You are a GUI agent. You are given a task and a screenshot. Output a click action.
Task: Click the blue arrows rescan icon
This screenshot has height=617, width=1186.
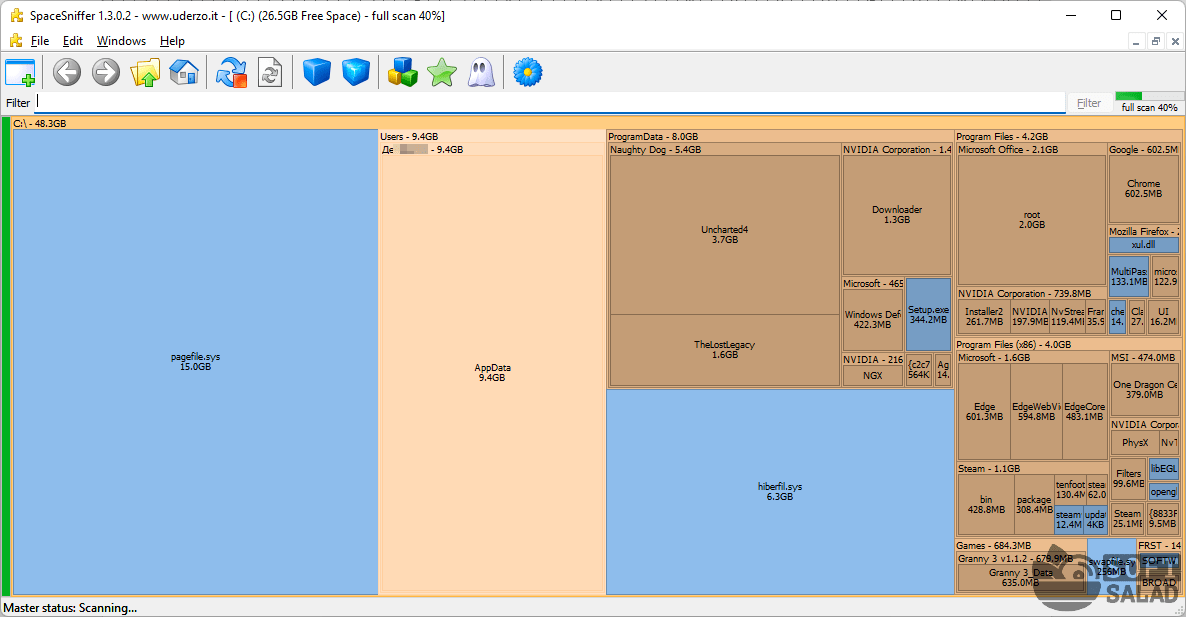pyautogui.click(x=232, y=73)
